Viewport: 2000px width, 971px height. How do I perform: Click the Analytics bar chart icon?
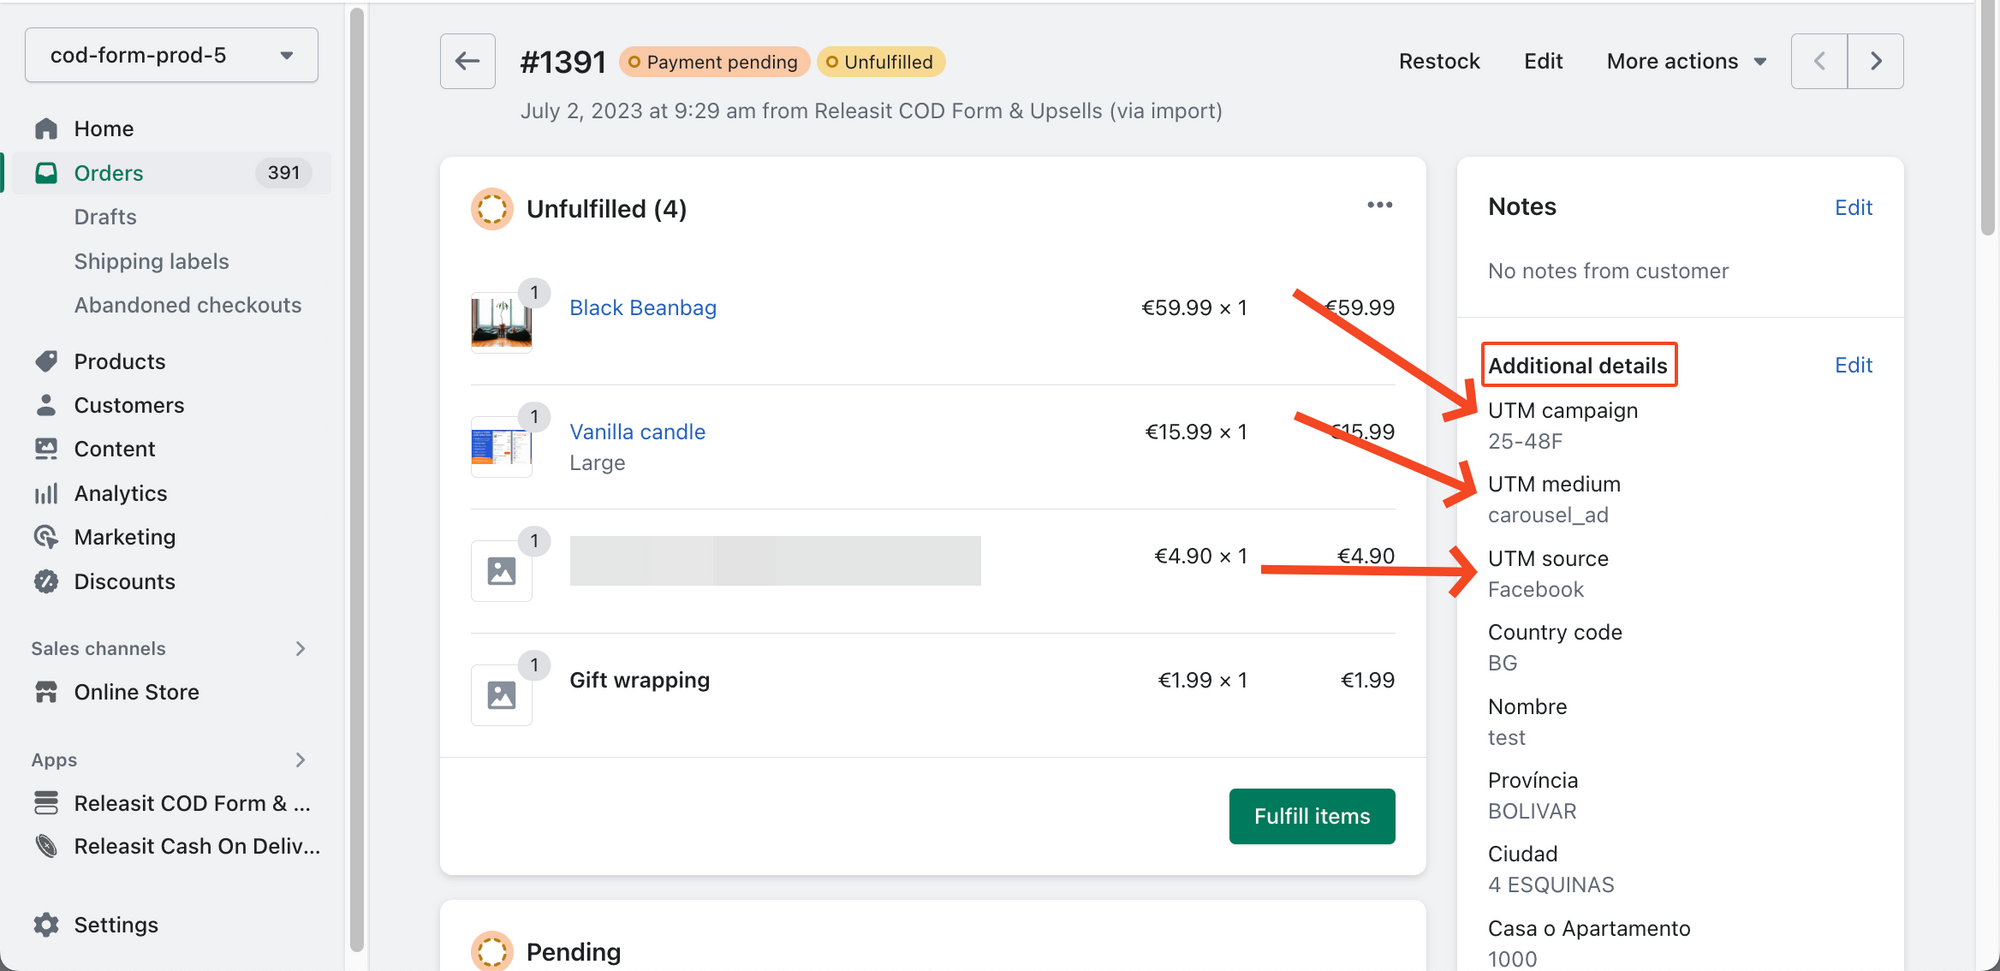pyautogui.click(x=46, y=493)
